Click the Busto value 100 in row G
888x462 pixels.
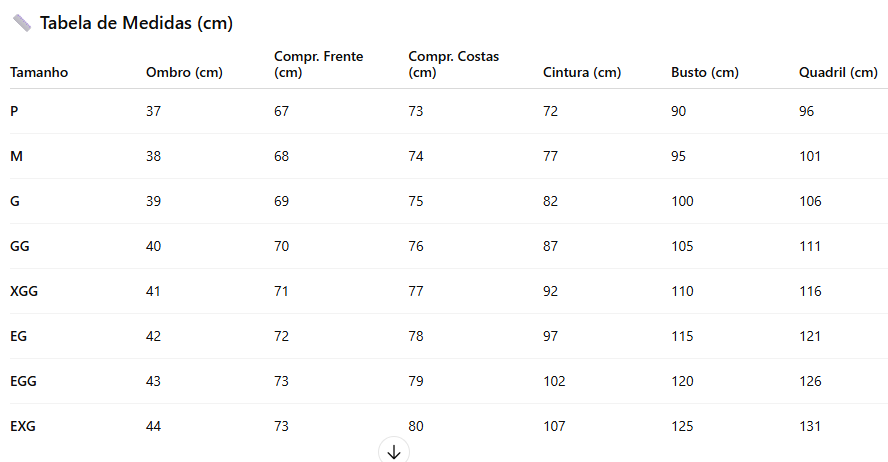[x=682, y=201]
